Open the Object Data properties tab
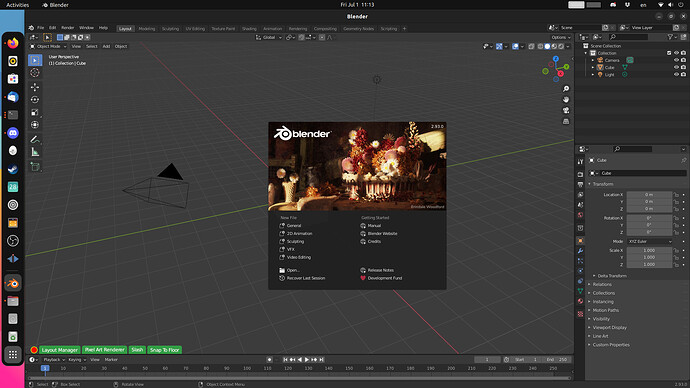The width and height of the screenshot is (690, 388). click(x=580, y=291)
